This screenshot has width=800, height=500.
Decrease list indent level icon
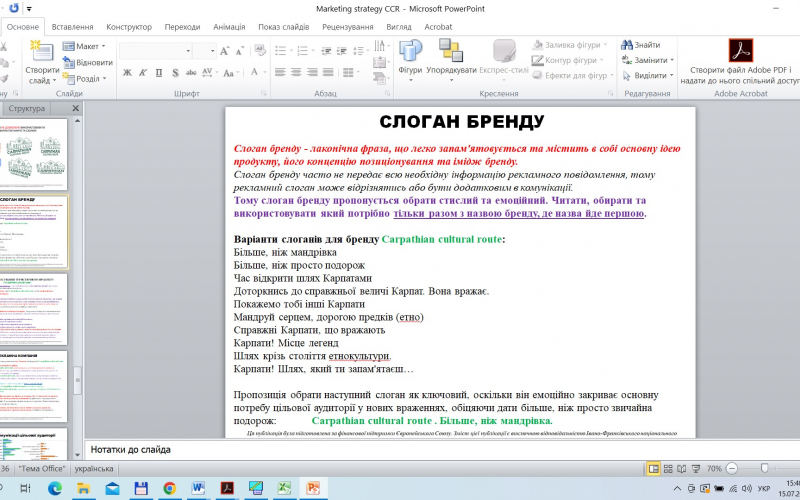tap(326, 51)
